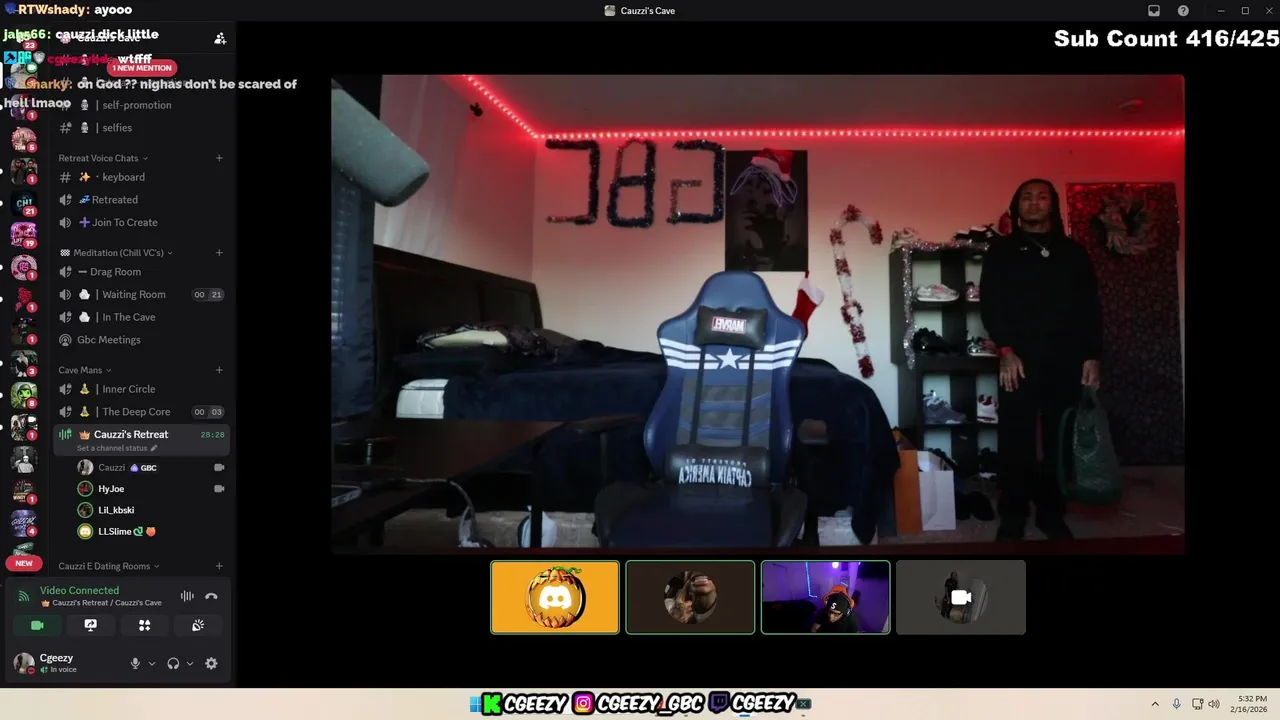The width and height of the screenshot is (1280, 720).
Task: Join the Retreated voice channel
Action: pos(141,200)
